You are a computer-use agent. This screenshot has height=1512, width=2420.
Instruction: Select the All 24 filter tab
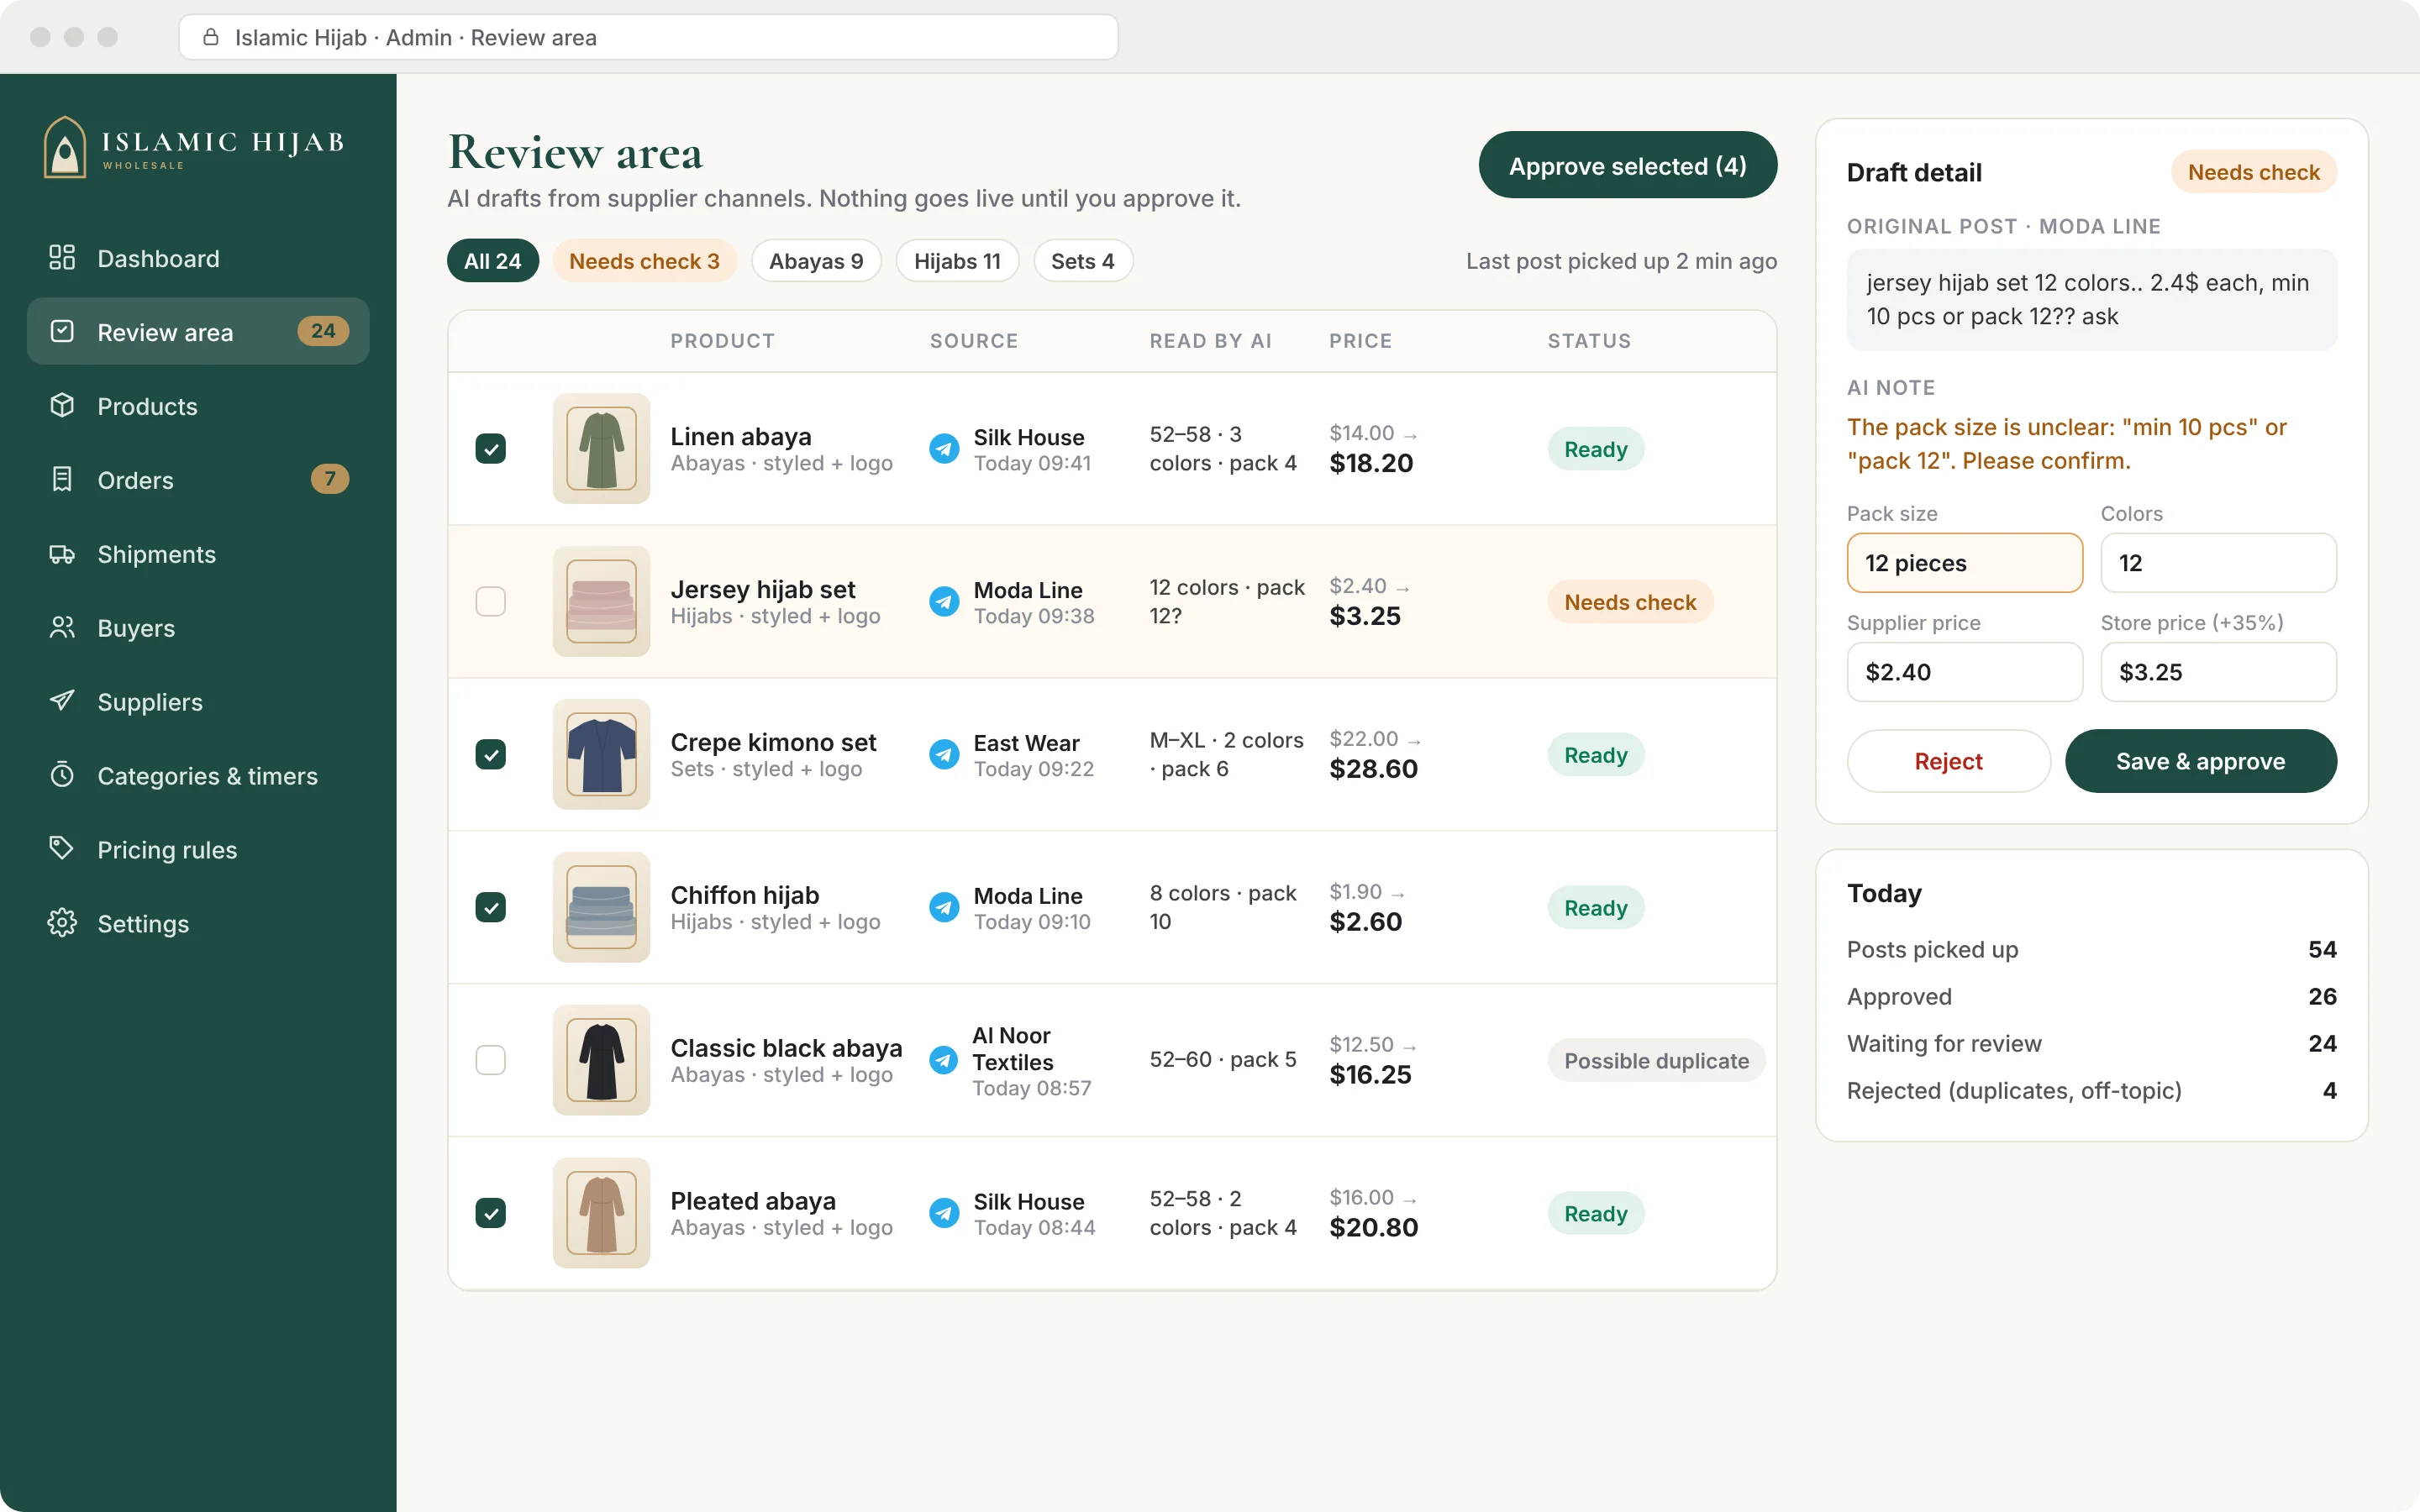pyautogui.click(x=492, y=261)
